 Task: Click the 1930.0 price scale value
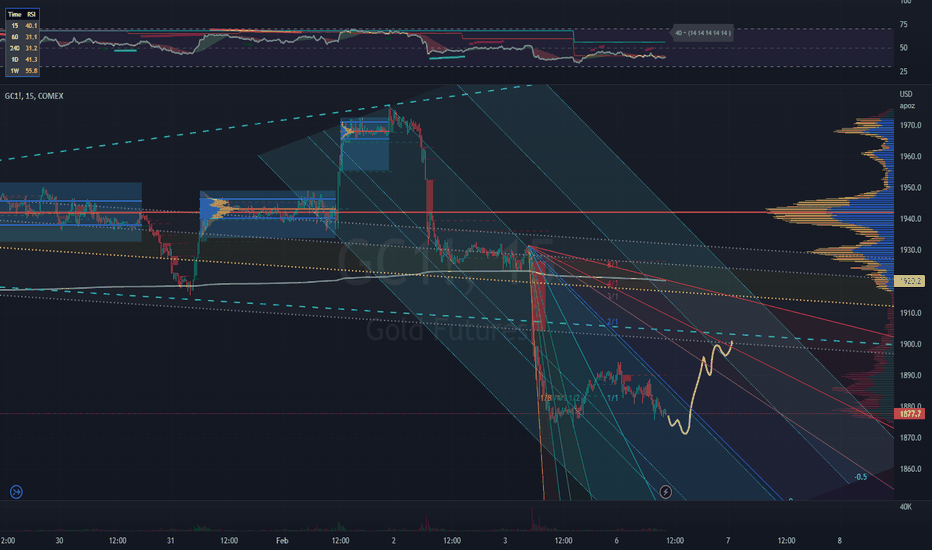[911, 250]
